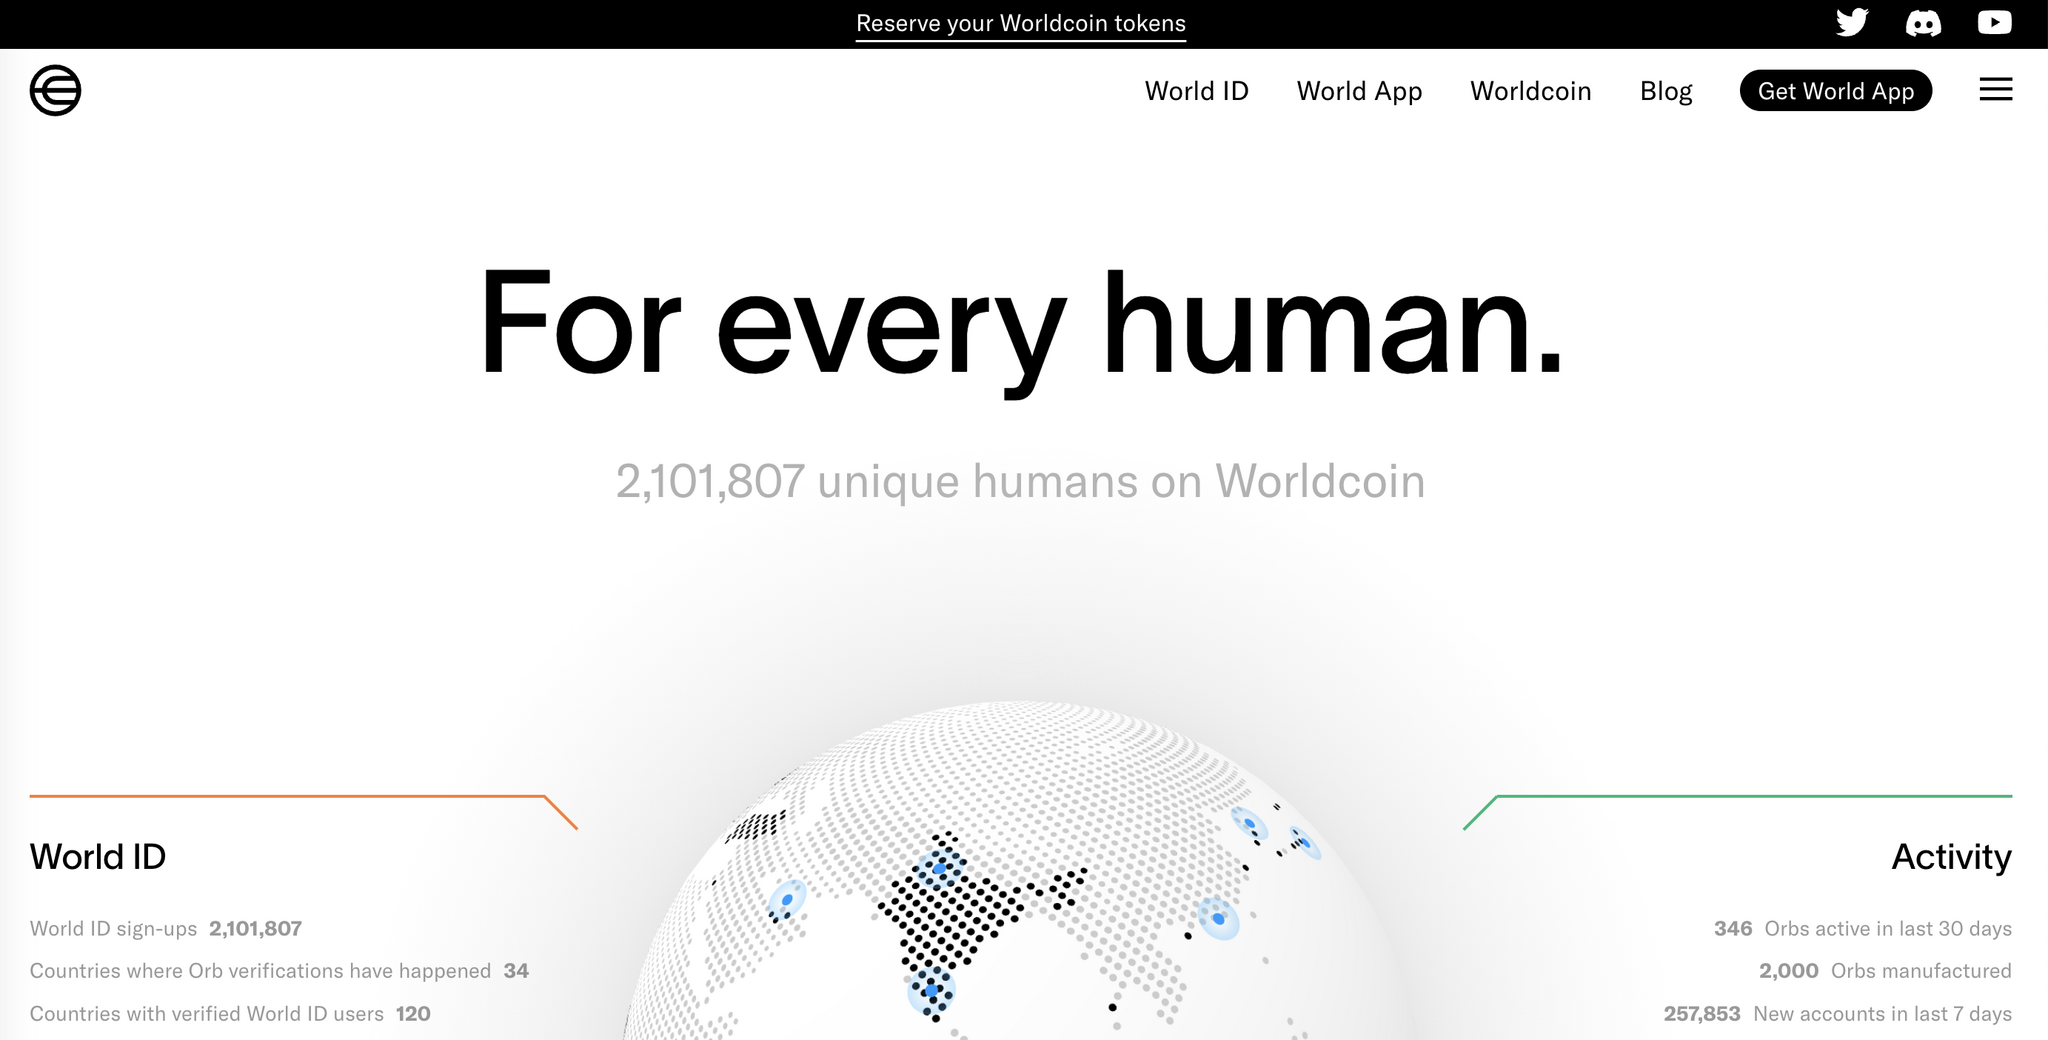Viewport: 2048px width, 1040px height.
Task: Open Worldcoin's Twitter profile
Action: pos(1852,22)
